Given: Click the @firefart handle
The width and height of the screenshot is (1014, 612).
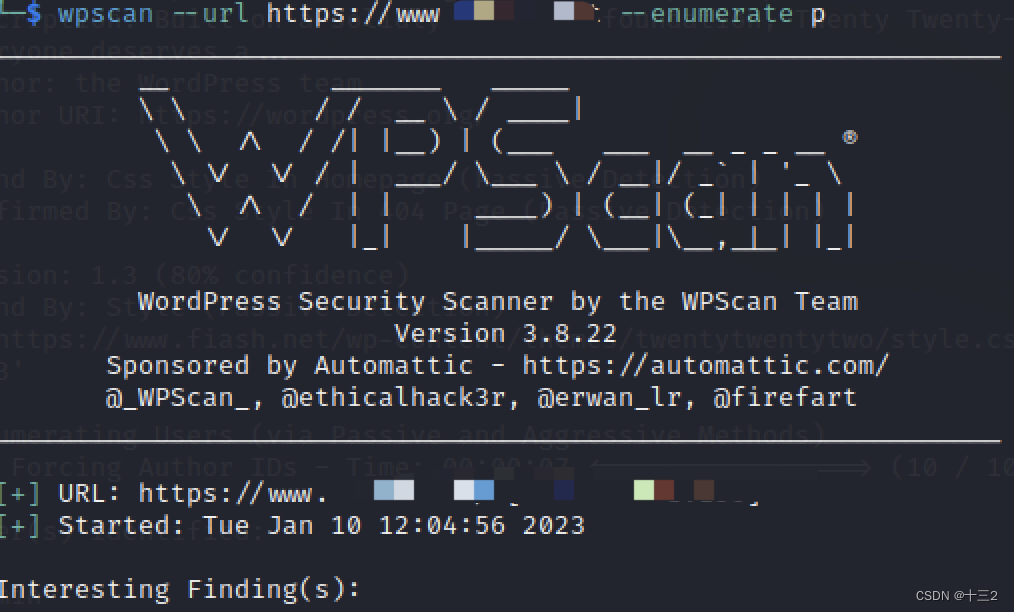Looking at the screenshot, I should (785, 397).
